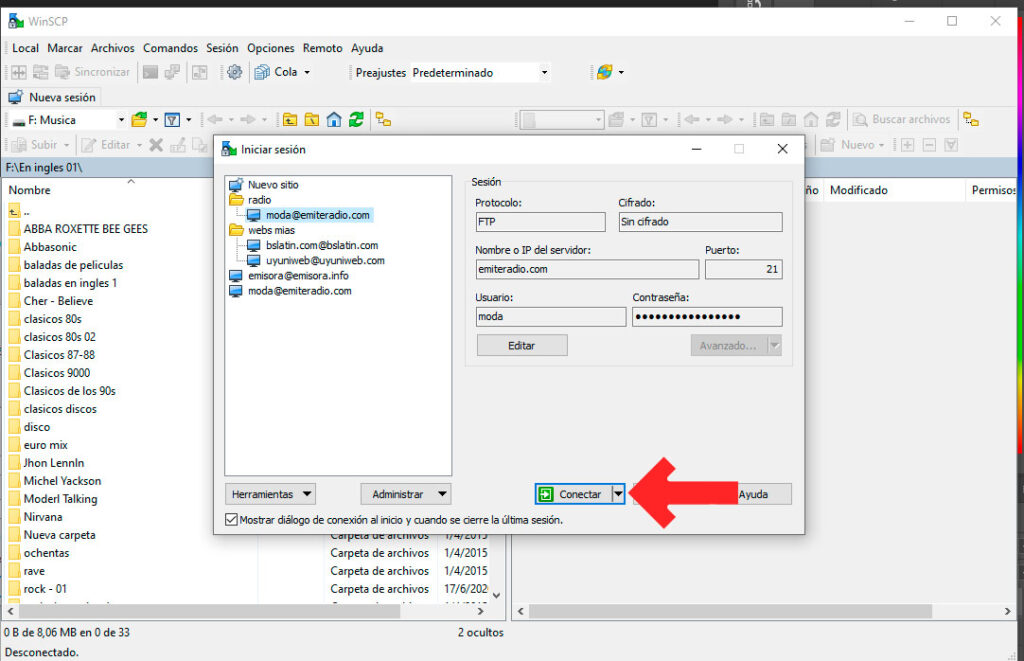Click the transfer settings globe icon

[x=605, y=72]
